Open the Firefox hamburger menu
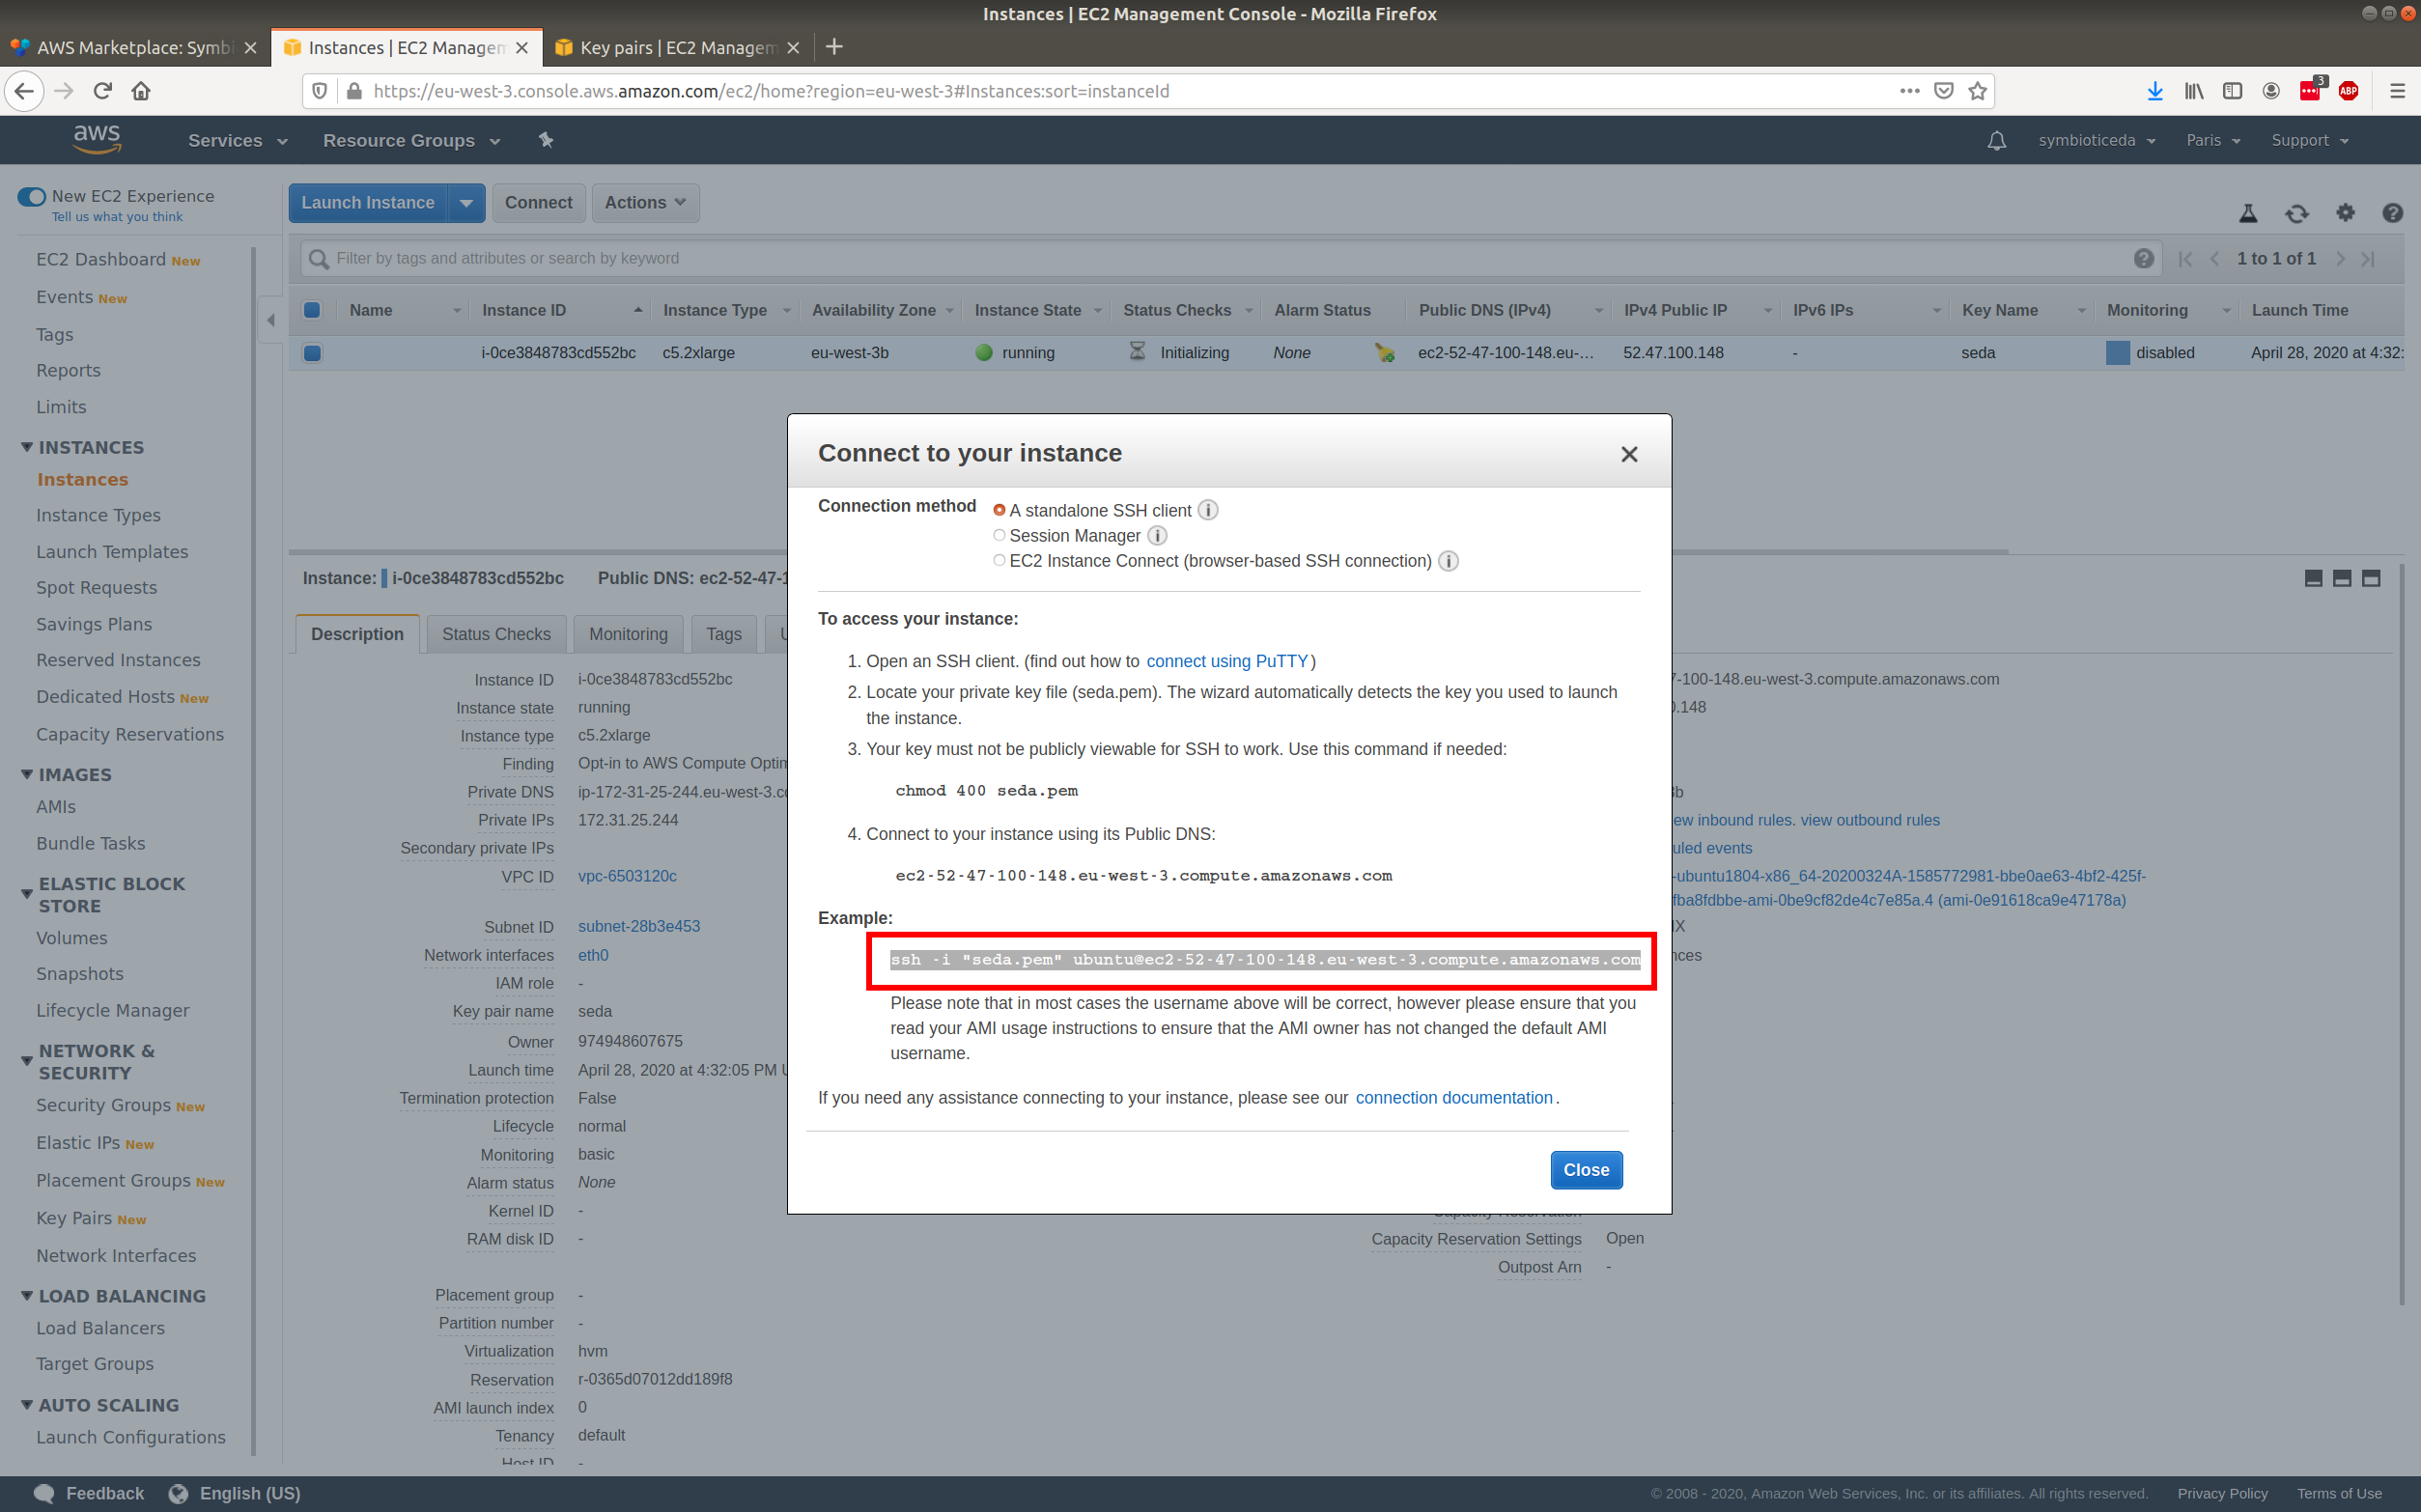Viewport: 2421px width, 1512px height. point(2397,91)
